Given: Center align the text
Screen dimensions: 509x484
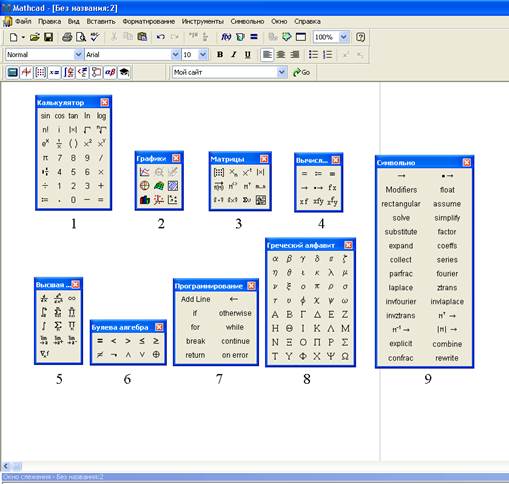Looking at the screenshot, I should [281, 54].
